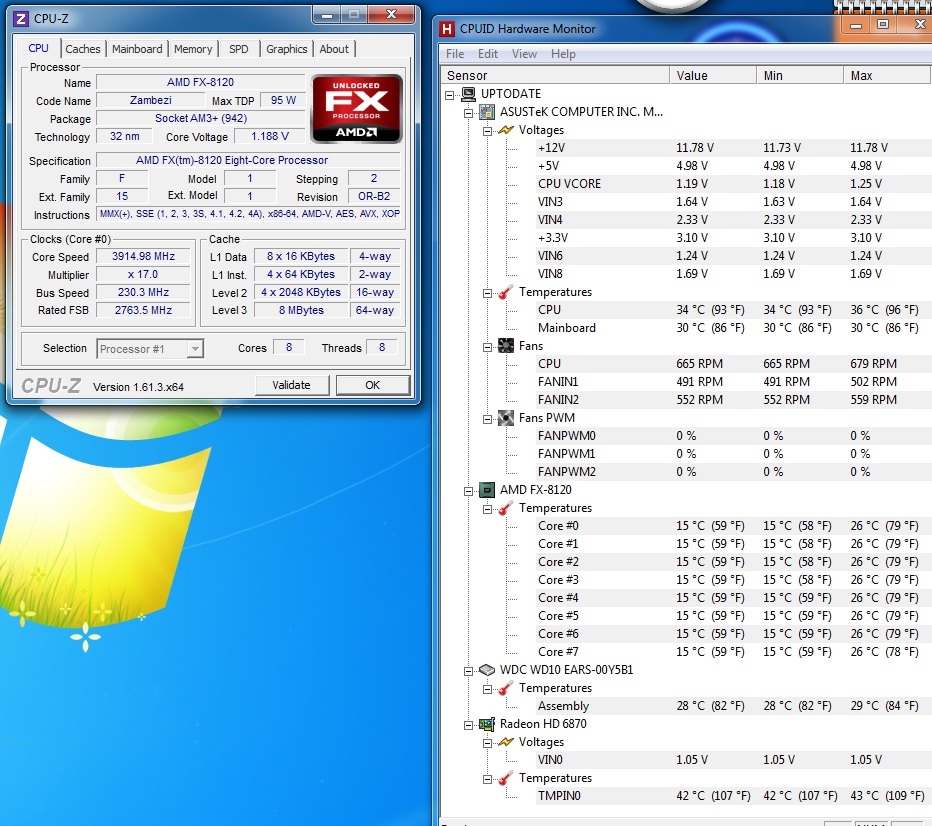Click the AMD FX-8120 chip icon

point(487,490)
